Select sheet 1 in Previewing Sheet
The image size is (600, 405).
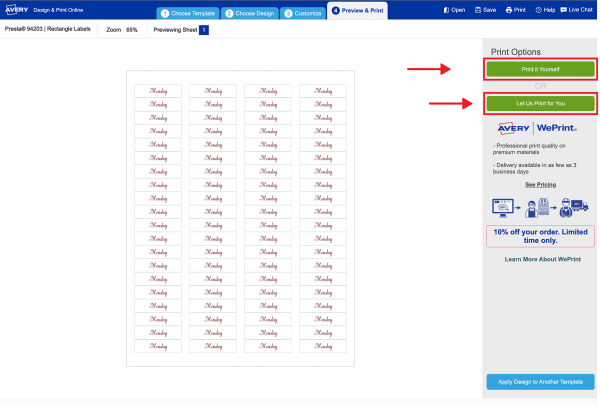point(204,31)
